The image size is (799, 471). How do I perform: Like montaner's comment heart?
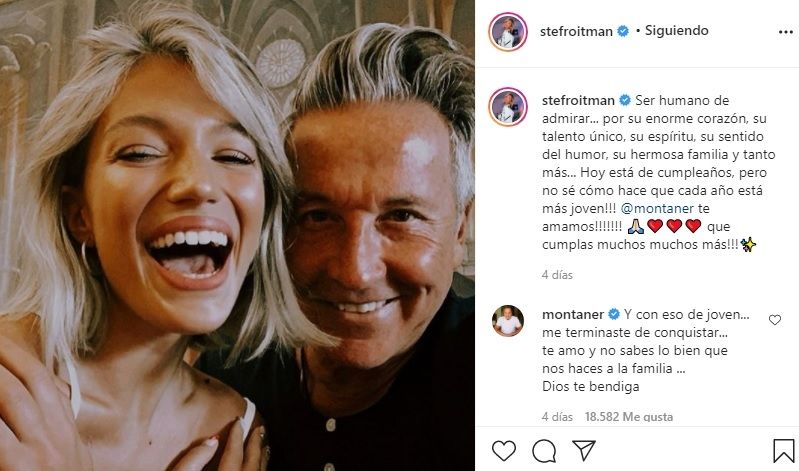(x=775, y=320)
